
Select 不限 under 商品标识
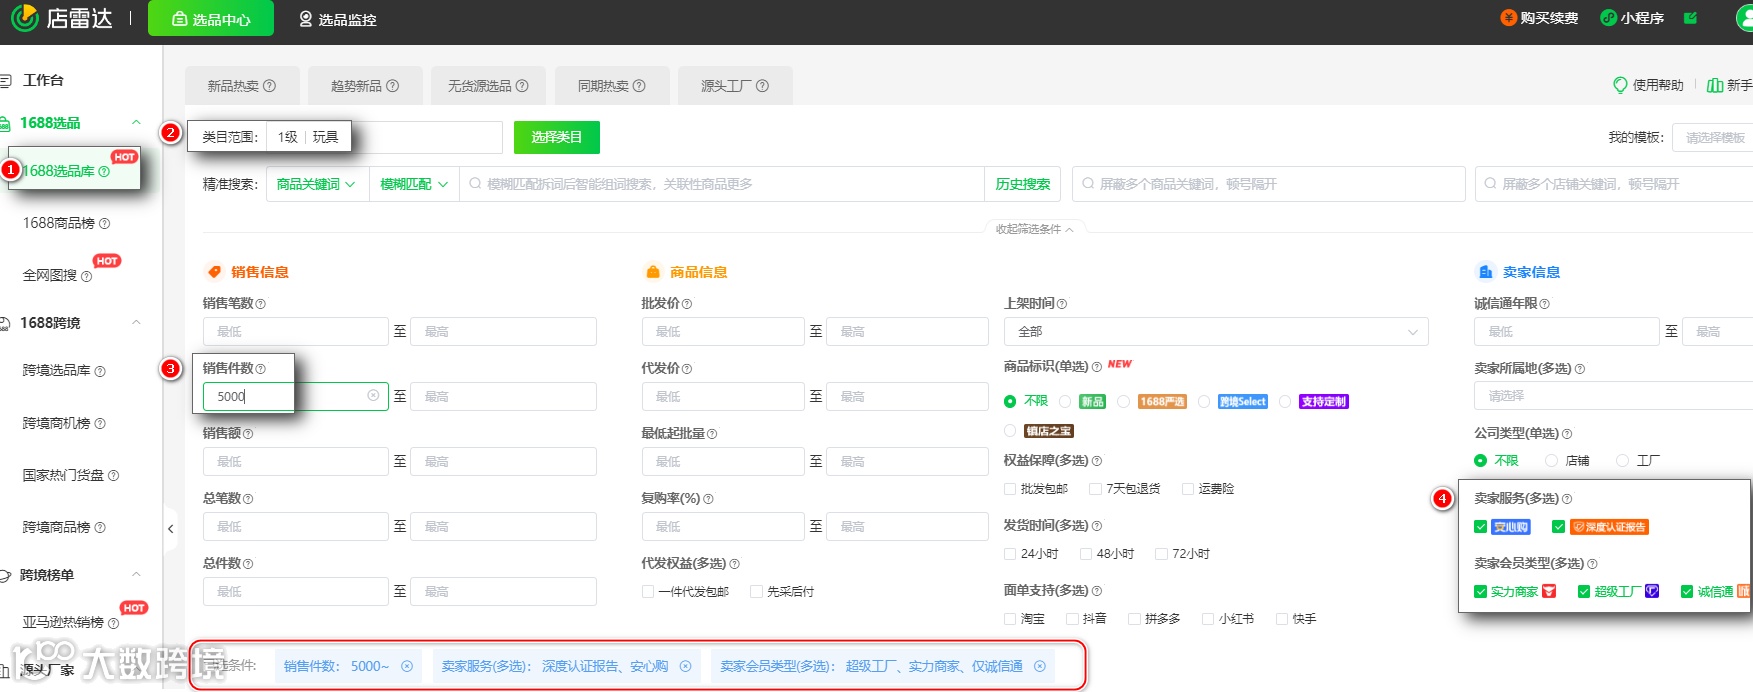point(1010,401)
